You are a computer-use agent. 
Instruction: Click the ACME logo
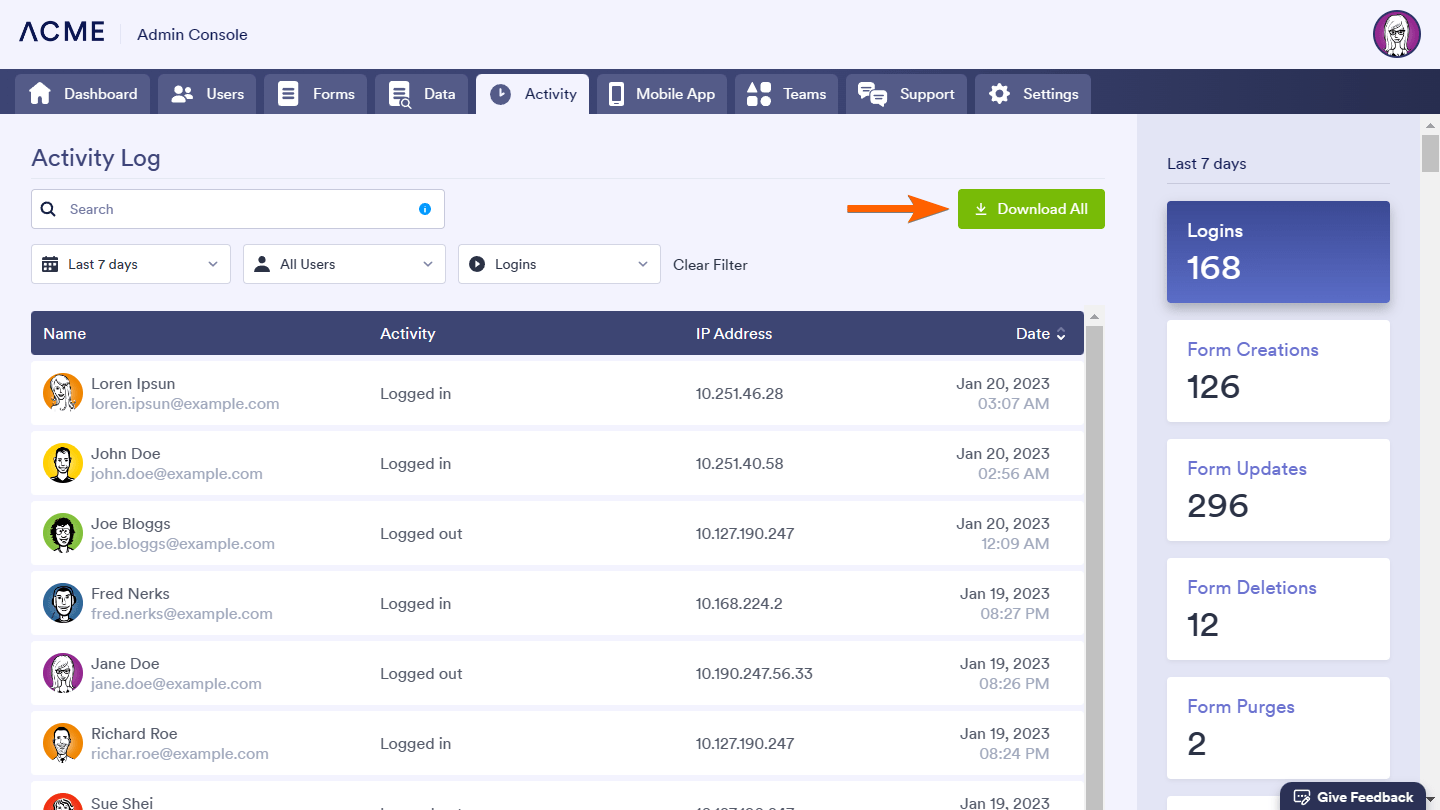[x=62, y=32]
